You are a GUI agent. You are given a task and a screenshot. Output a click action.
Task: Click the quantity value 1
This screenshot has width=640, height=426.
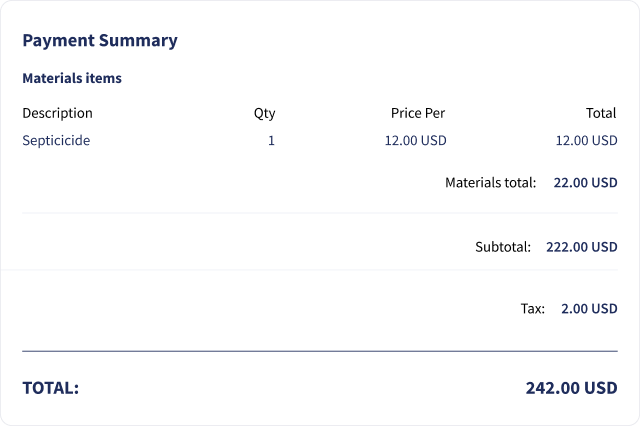tap(271, 140)
